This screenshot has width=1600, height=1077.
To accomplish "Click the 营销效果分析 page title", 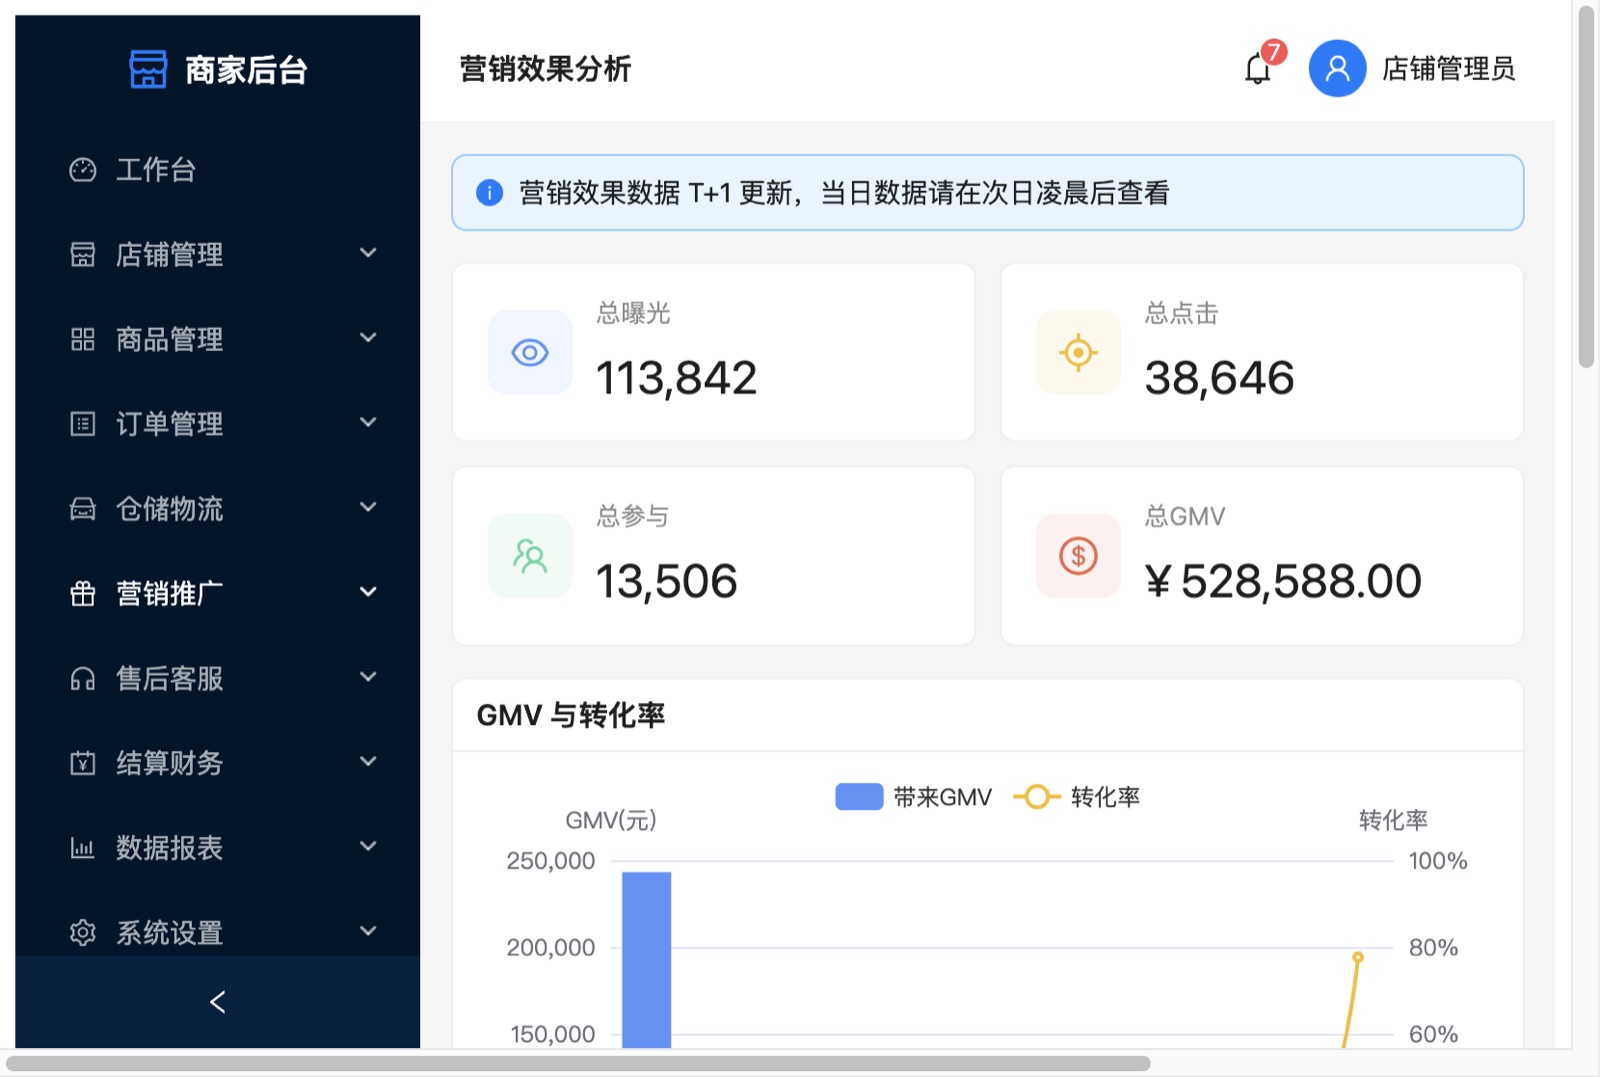I will click(545, 68).
